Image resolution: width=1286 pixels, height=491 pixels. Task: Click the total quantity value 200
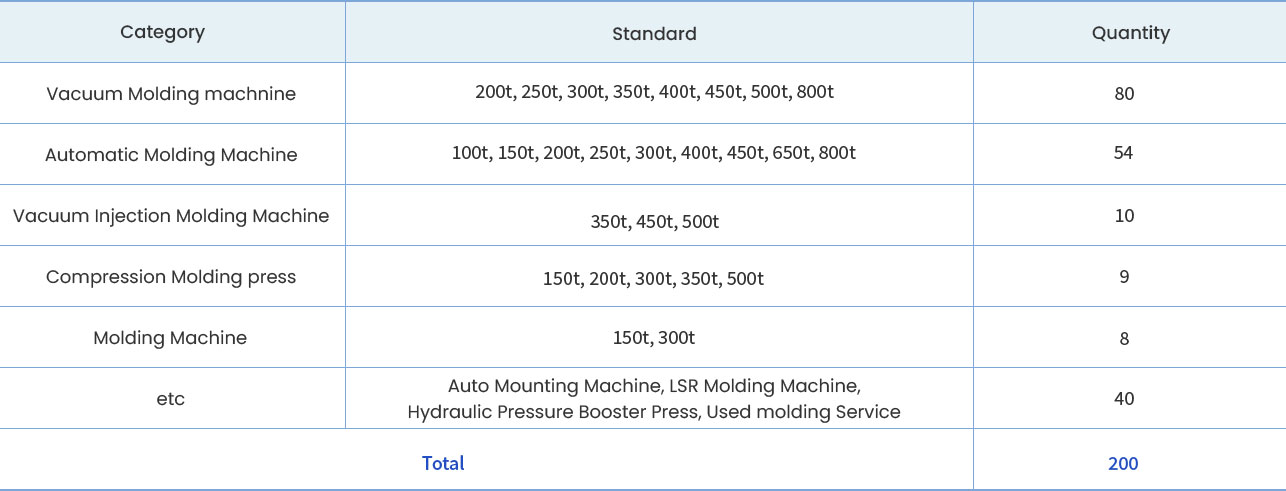[x=1123, y=463]
